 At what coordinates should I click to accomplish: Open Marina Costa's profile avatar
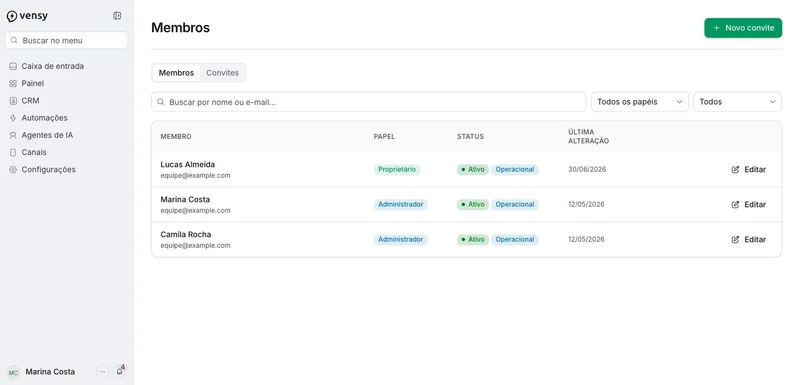click(x=13, y=372)
